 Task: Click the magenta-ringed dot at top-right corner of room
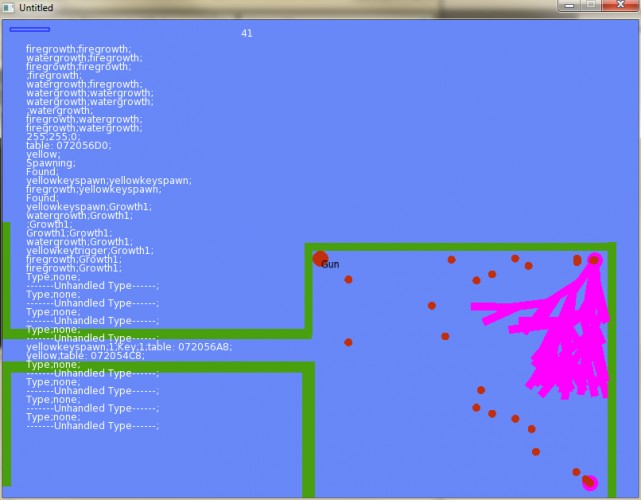tap(594, 260)
